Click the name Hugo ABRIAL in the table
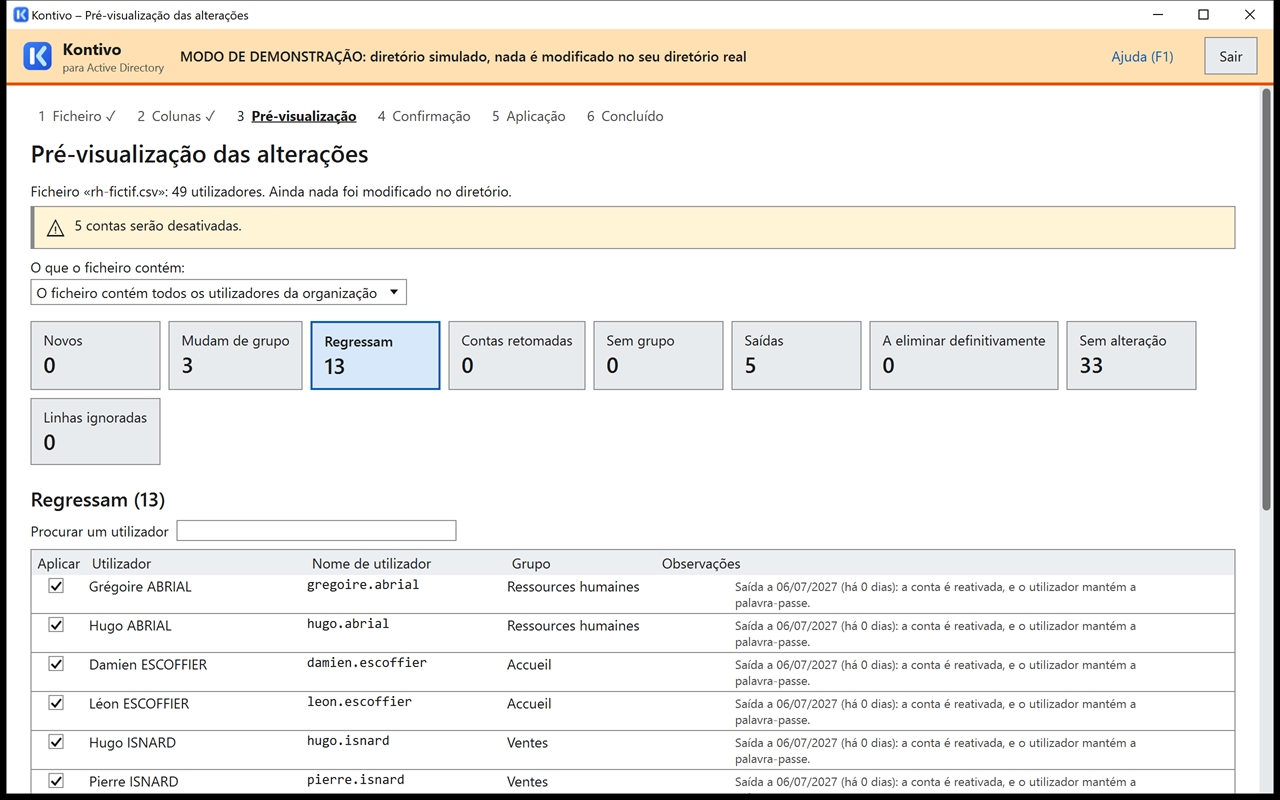 130,626
